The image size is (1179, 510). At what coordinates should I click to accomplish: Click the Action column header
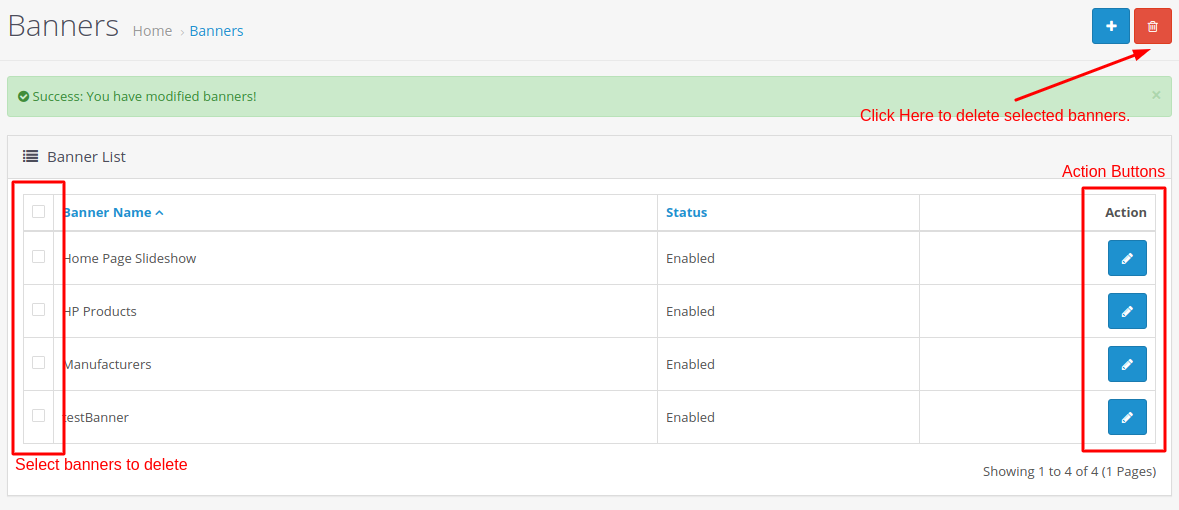[x=1126, y=212]
